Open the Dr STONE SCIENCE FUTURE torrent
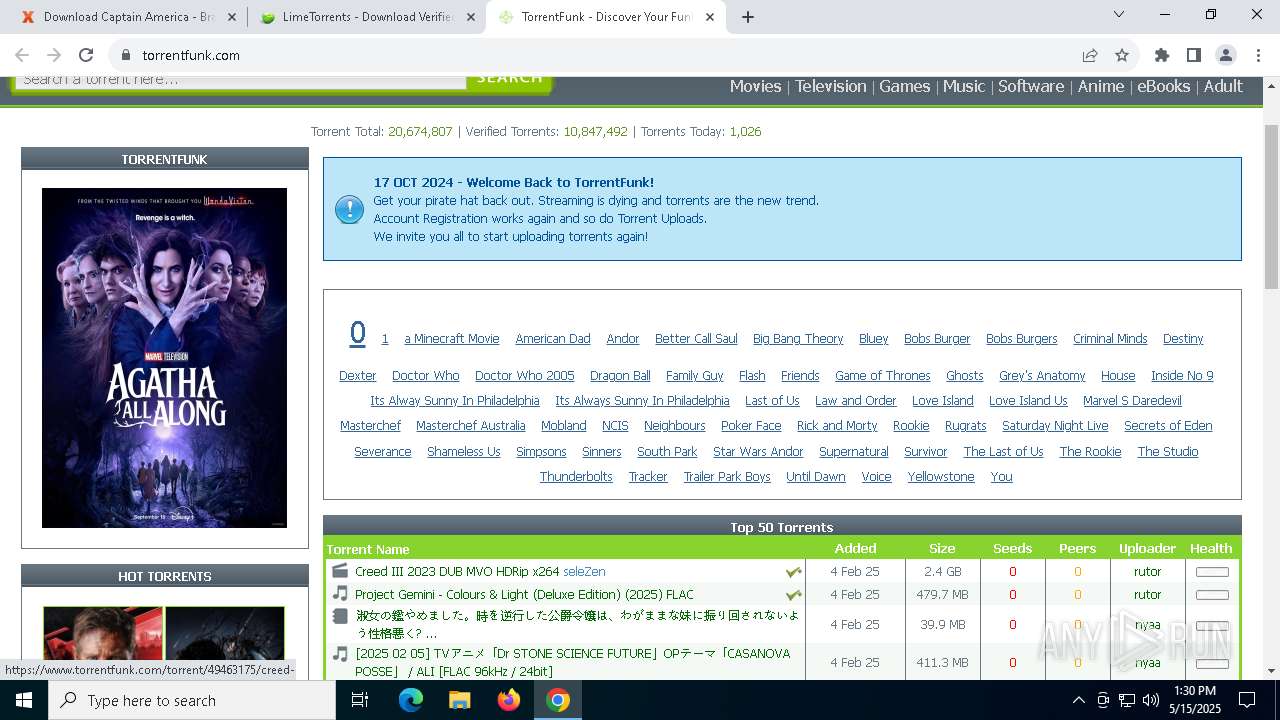This screenshot has width=1280, height=720. pyautogui.click(x=573, y=662)
